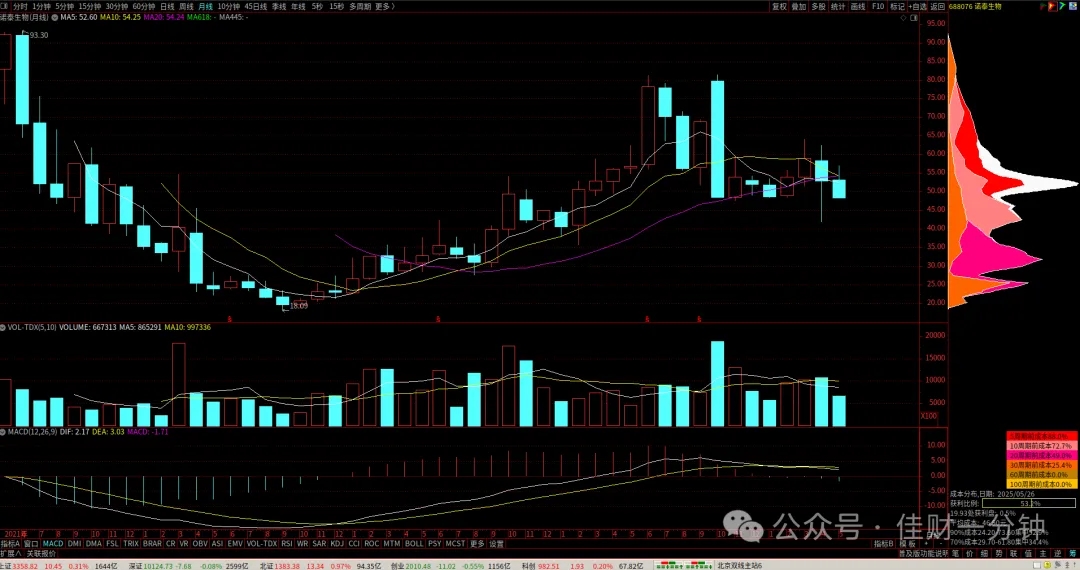Select the 10分钟 period
The image size is (1080, 570).
229,6
